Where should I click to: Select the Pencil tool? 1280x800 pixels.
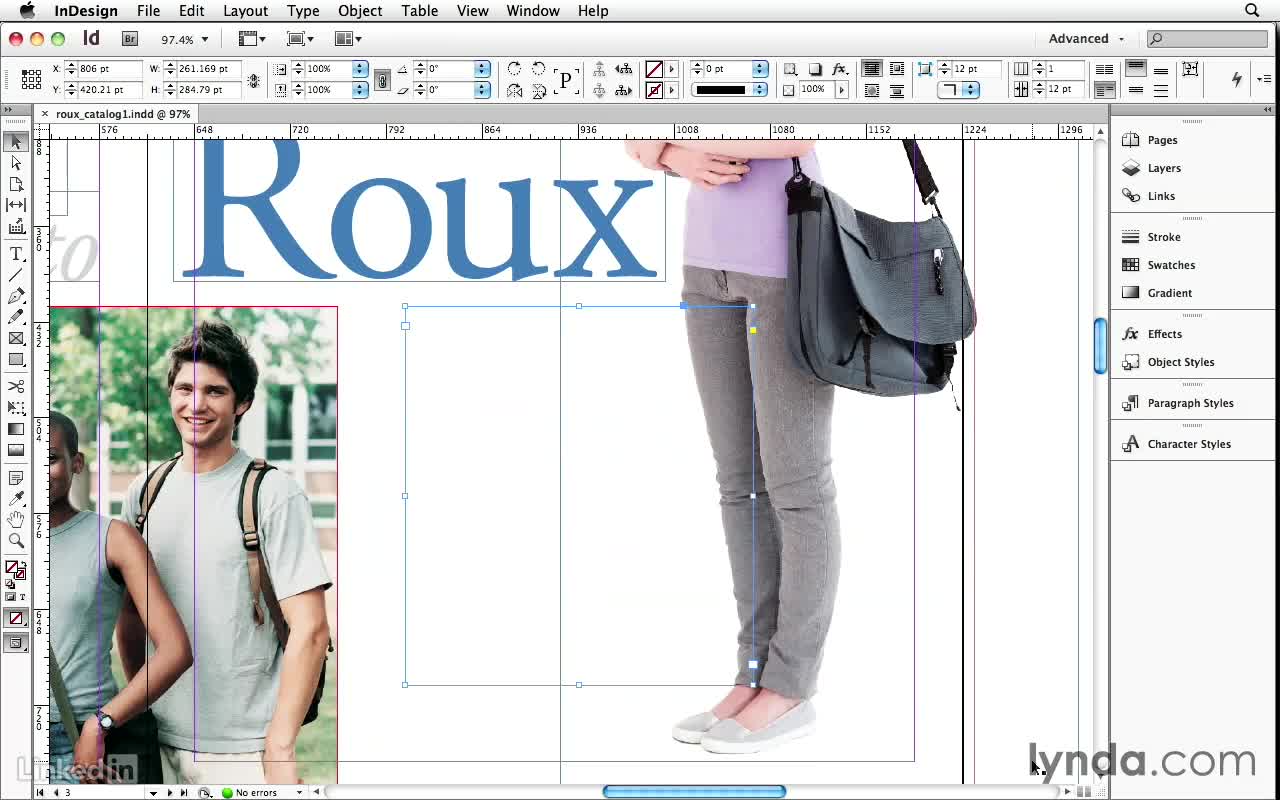pyautogui.click(x=16, y=317)
